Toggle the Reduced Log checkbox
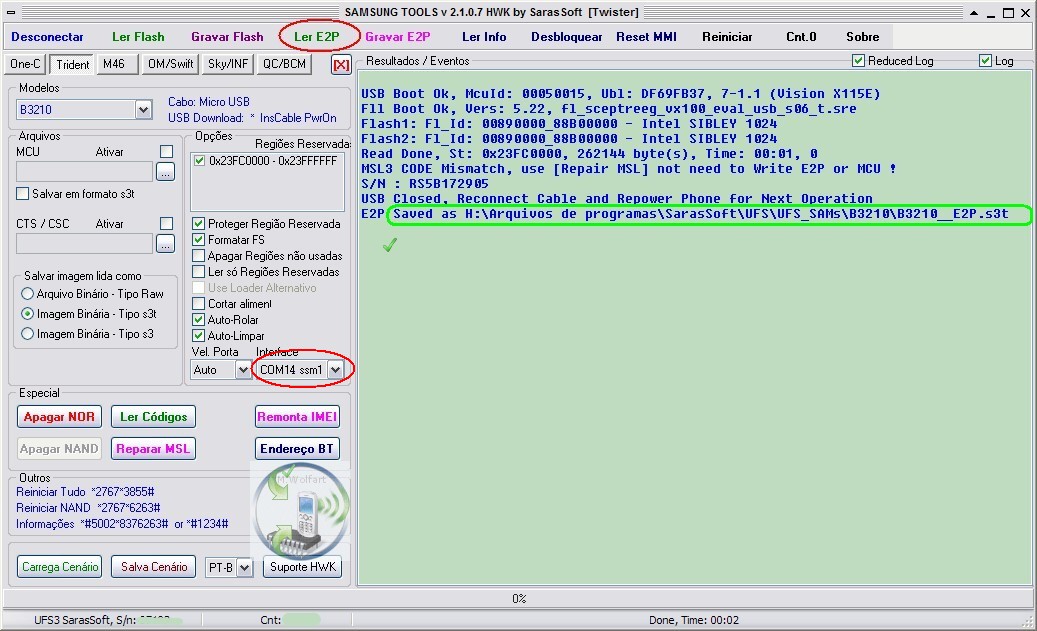 [x=858, y=61]
